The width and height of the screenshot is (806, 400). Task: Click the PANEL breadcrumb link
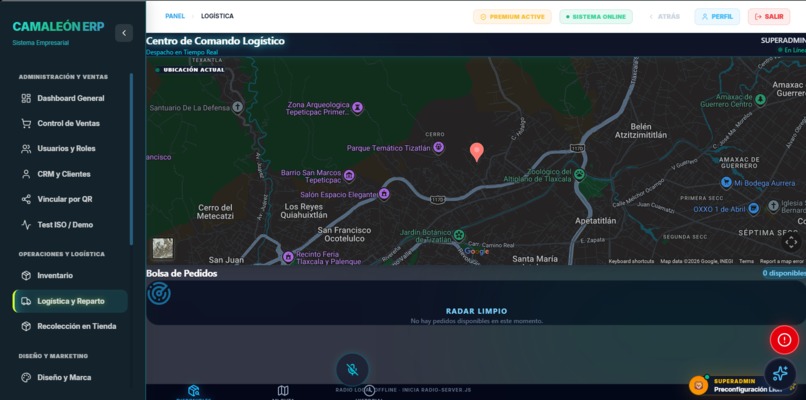coord(175,16)
